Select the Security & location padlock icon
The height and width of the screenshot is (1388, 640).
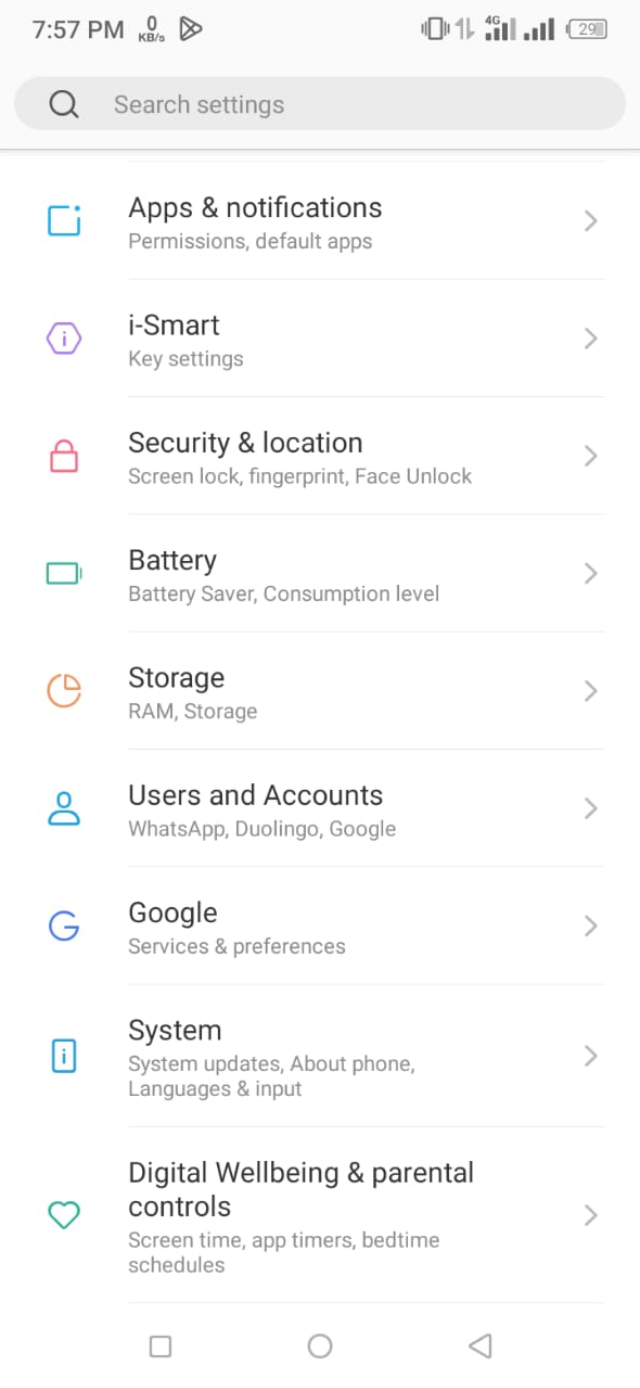(x=63, y=457)
